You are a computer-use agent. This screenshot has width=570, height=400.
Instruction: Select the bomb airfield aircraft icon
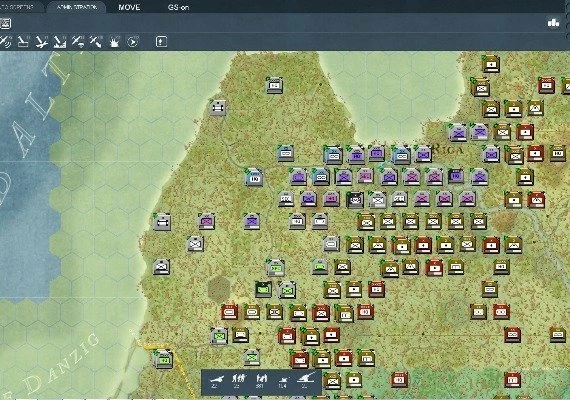click(x=42, y=42)
